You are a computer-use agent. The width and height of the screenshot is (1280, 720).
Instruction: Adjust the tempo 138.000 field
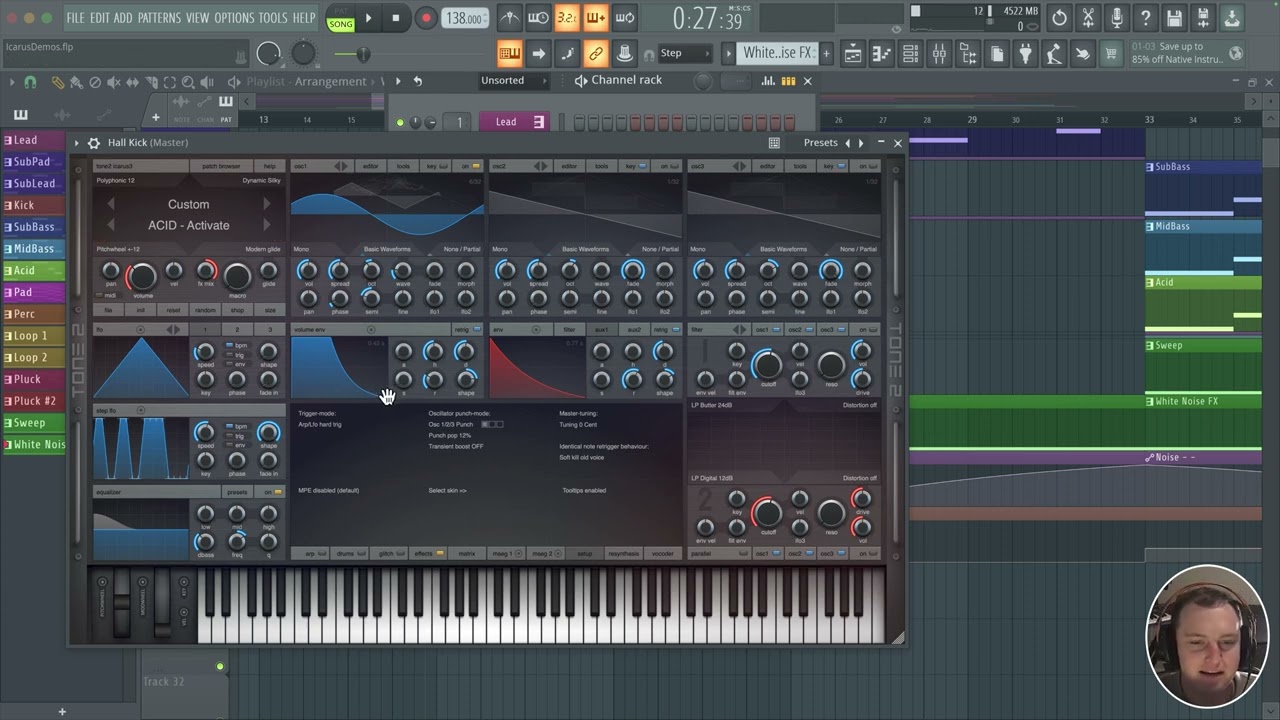(x=465, y=18)
